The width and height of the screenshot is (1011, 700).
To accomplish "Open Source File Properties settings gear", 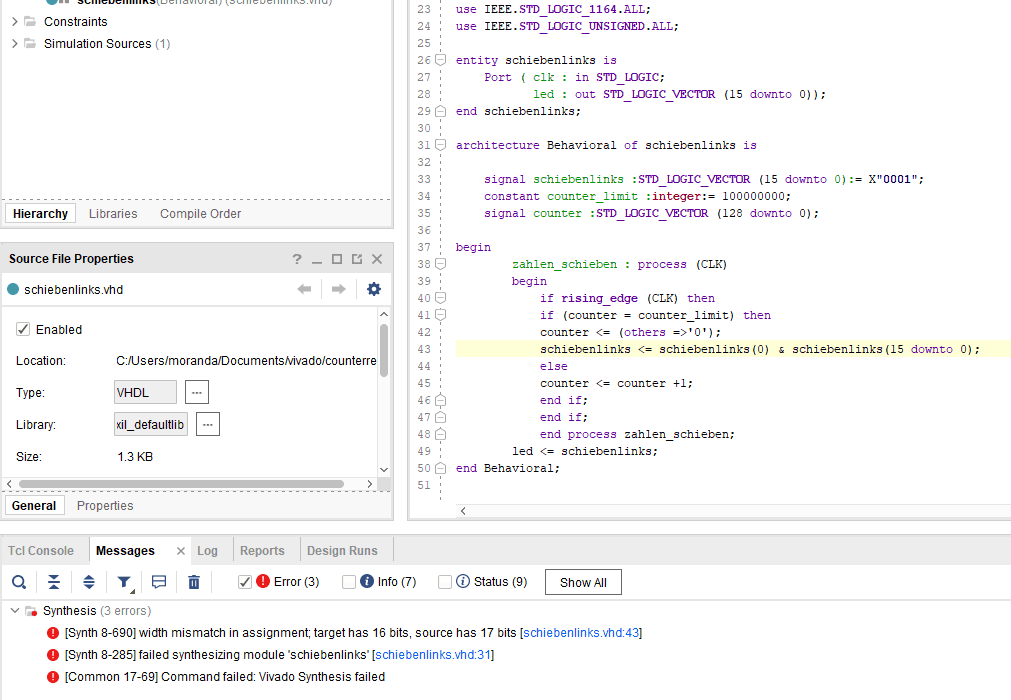I will 373,289.
